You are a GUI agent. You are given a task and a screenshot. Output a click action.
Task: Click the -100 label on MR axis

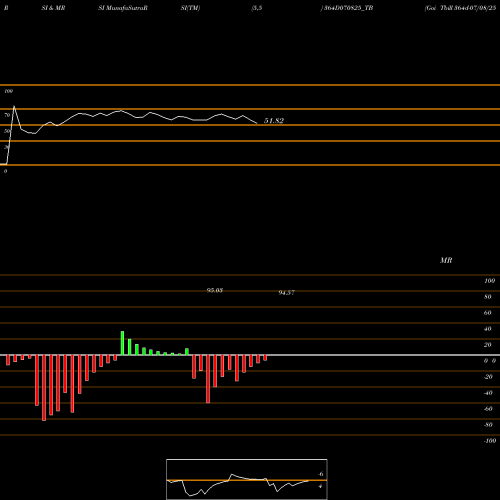pyautogui.click(x=490, y=441)
